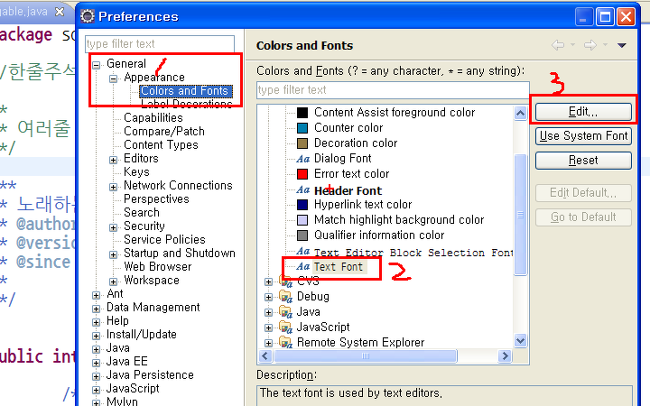The image size is (650, 406).
Task: Select Capabilities in the preferences tree
Action: 153,118
